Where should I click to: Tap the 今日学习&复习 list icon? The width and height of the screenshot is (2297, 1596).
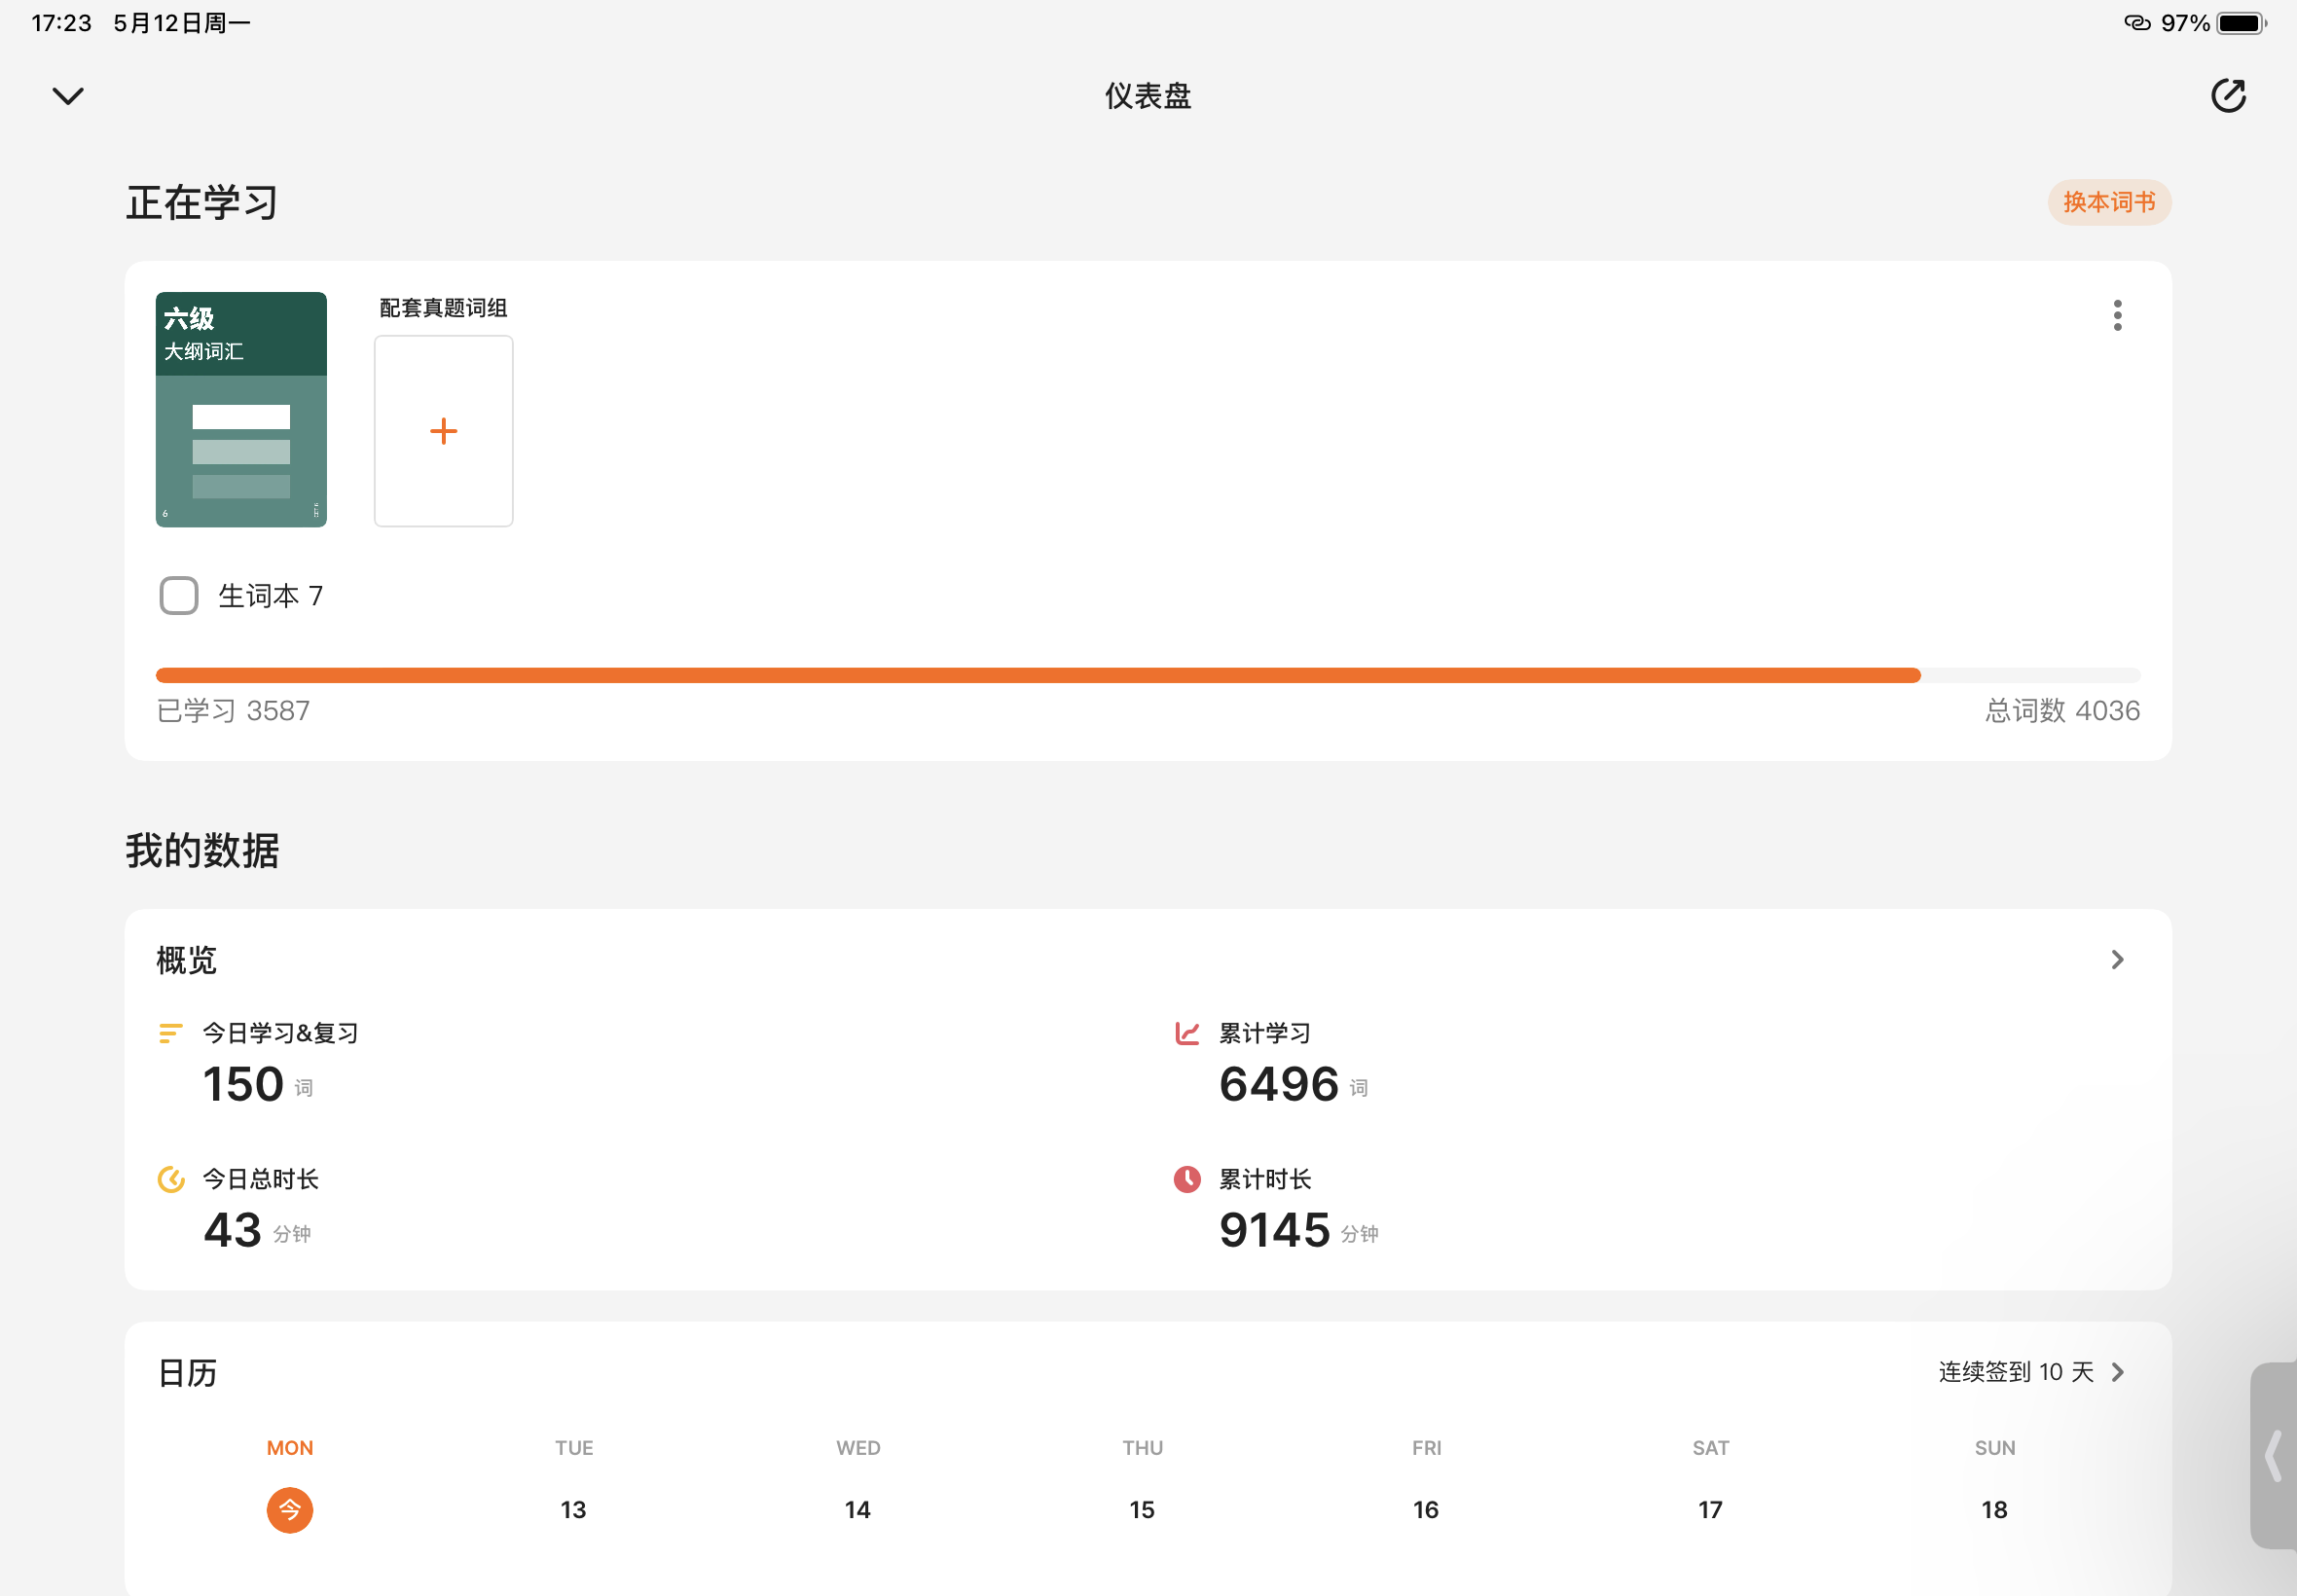pos(171,1033)
